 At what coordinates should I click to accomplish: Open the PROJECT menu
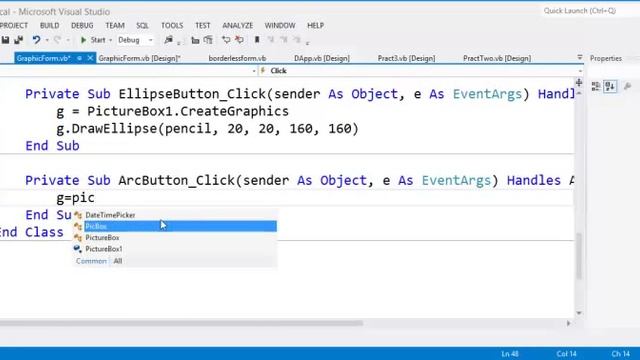click(x=14, y=25)
